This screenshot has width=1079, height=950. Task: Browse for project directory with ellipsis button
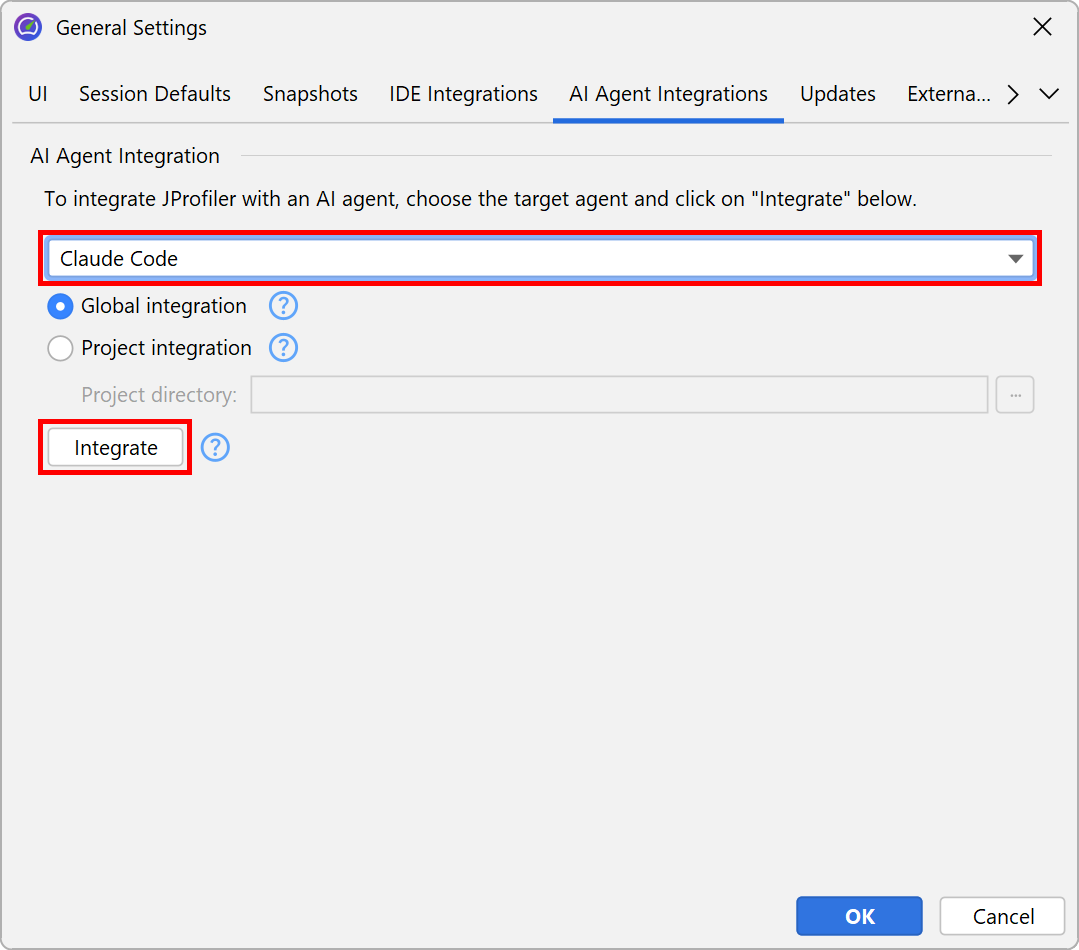click(x=1014, y=395)
